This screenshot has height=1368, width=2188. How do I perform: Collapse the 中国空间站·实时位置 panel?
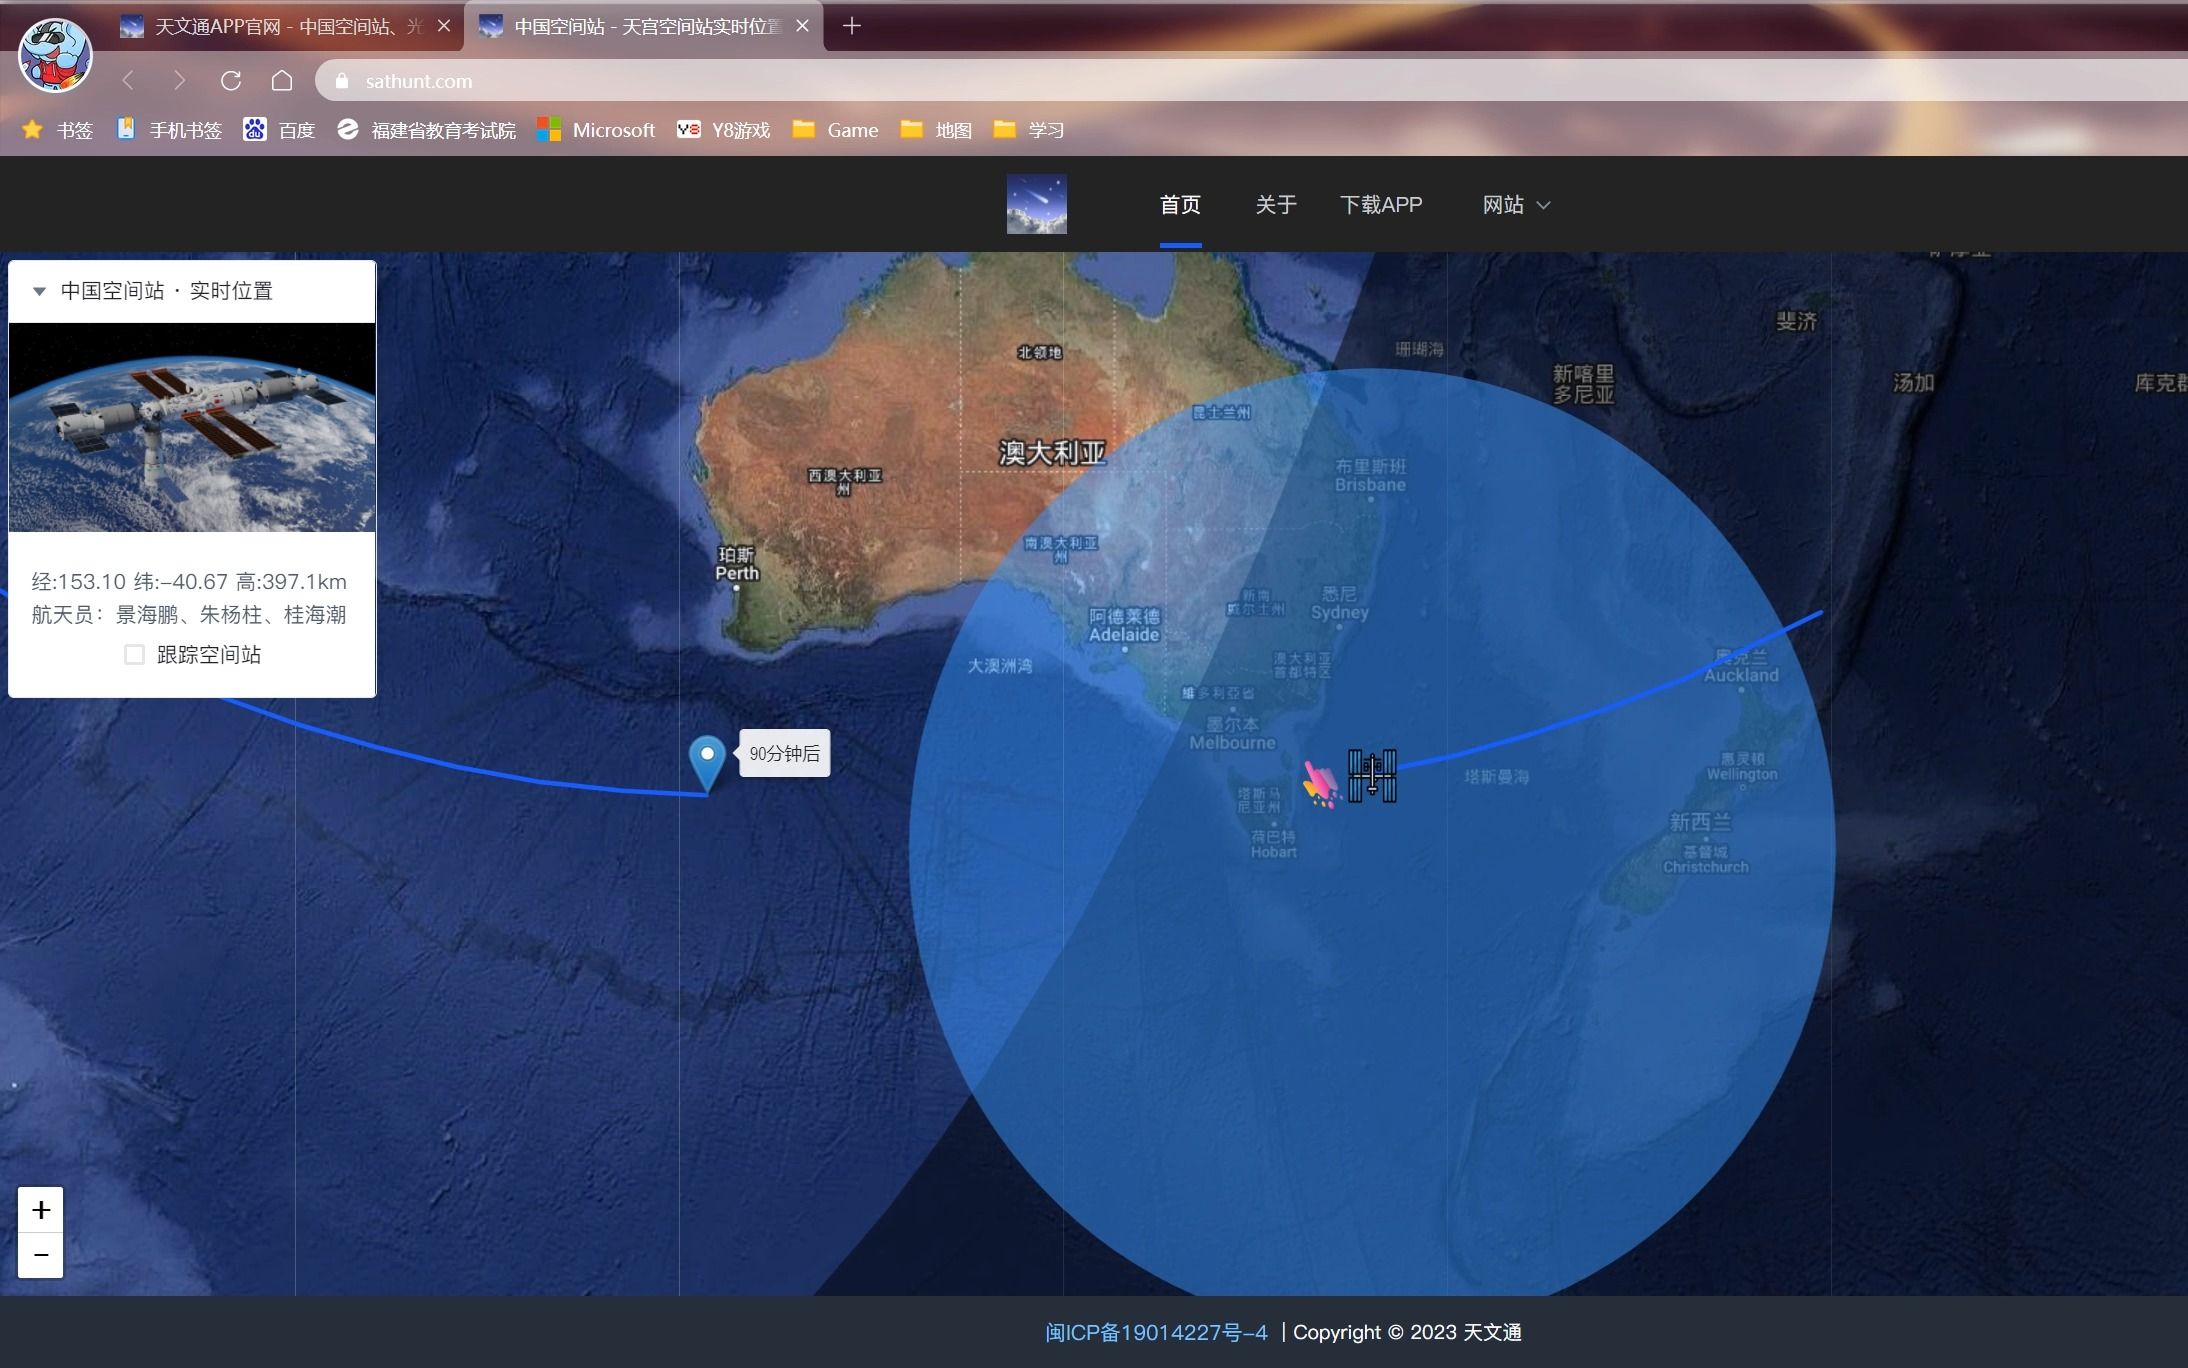[40, 291]
